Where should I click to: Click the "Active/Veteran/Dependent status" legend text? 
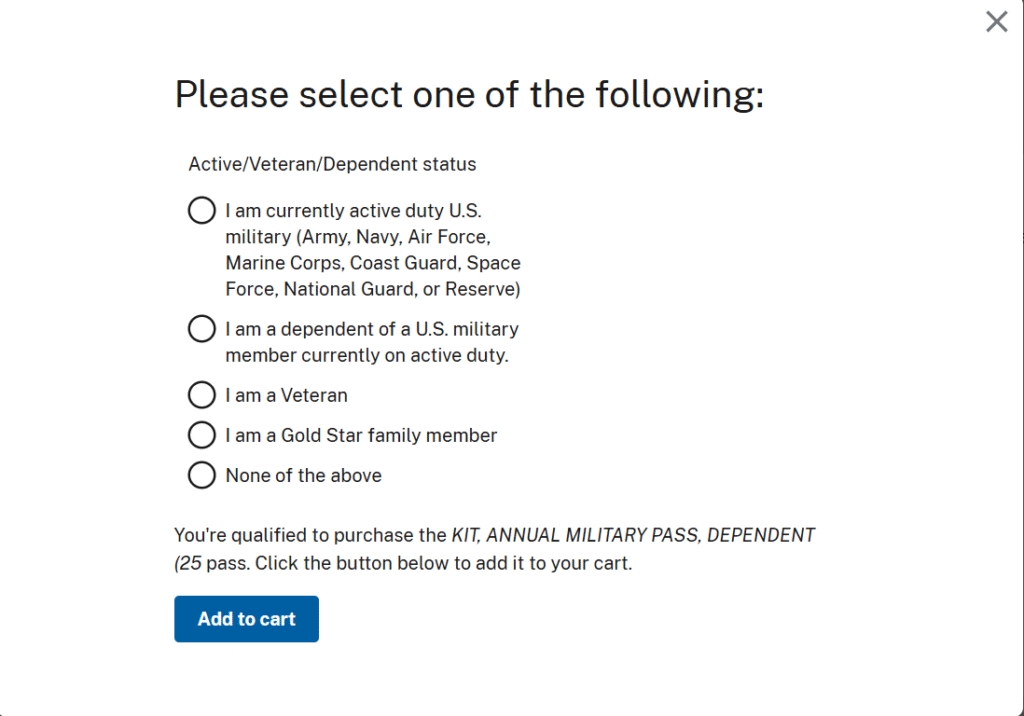[332, 164]
